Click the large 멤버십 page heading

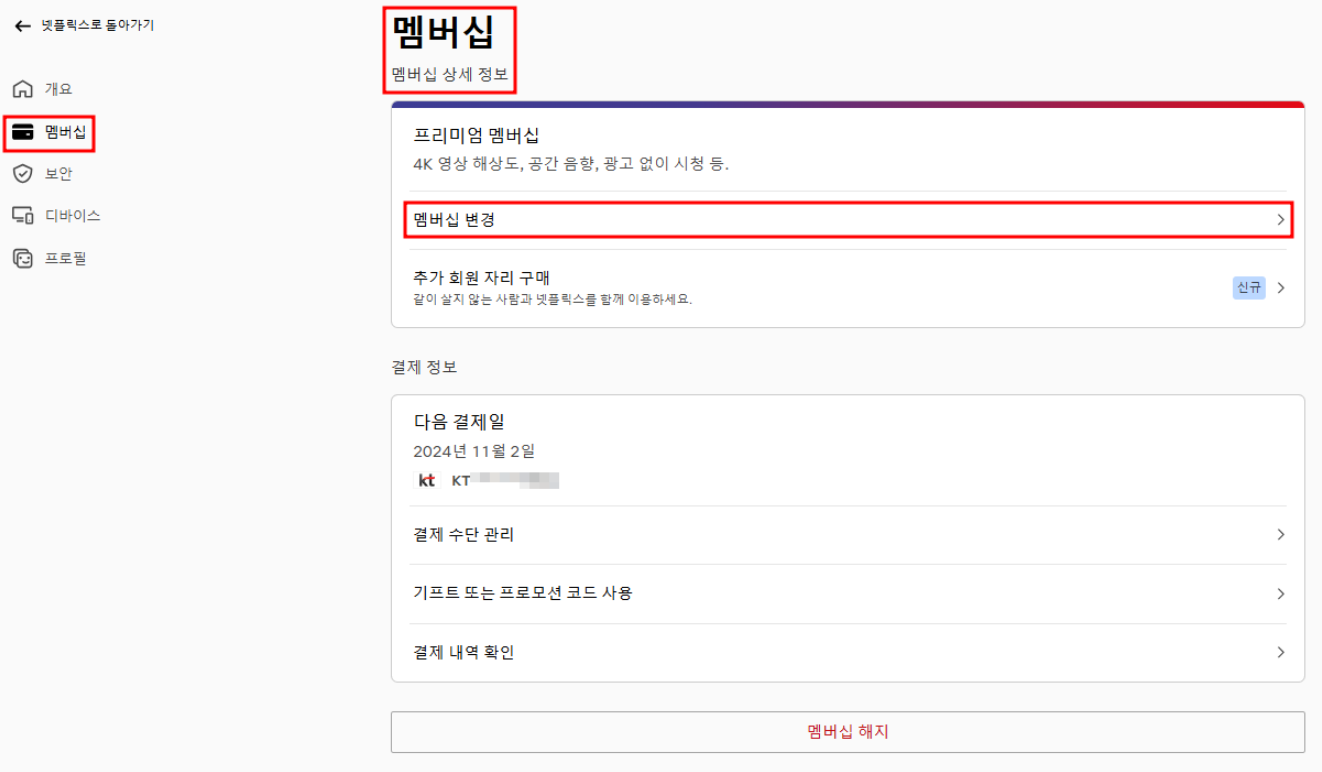(x=443, y=32)
